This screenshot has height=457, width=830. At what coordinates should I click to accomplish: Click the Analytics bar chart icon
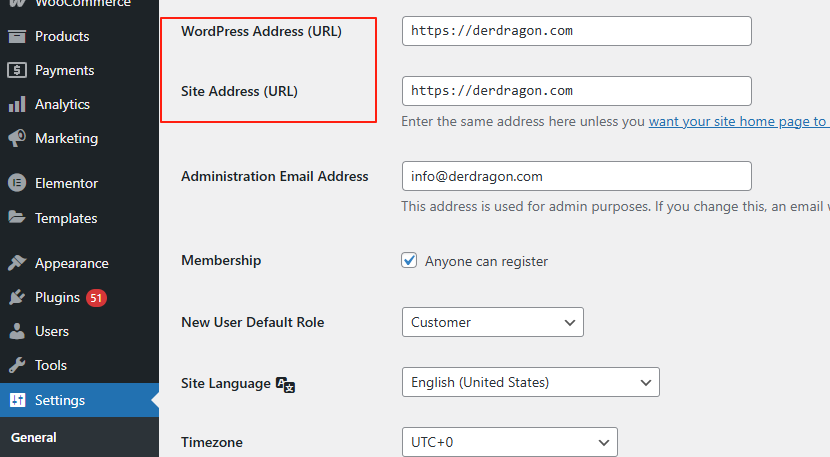pos(17,104)
